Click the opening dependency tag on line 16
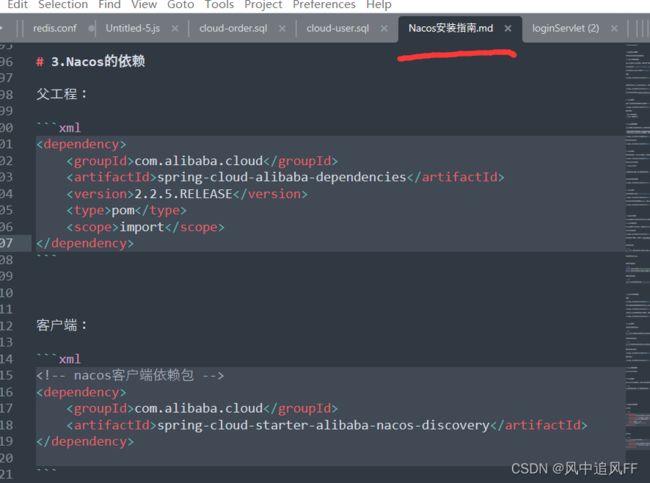The image size is (650, 483). [81, 392]
